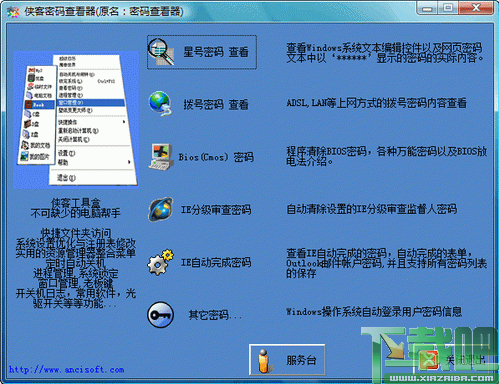Click the magnifier asterisk password icon
This screenshot has height=384, width=499.
(x=161, y=52)
